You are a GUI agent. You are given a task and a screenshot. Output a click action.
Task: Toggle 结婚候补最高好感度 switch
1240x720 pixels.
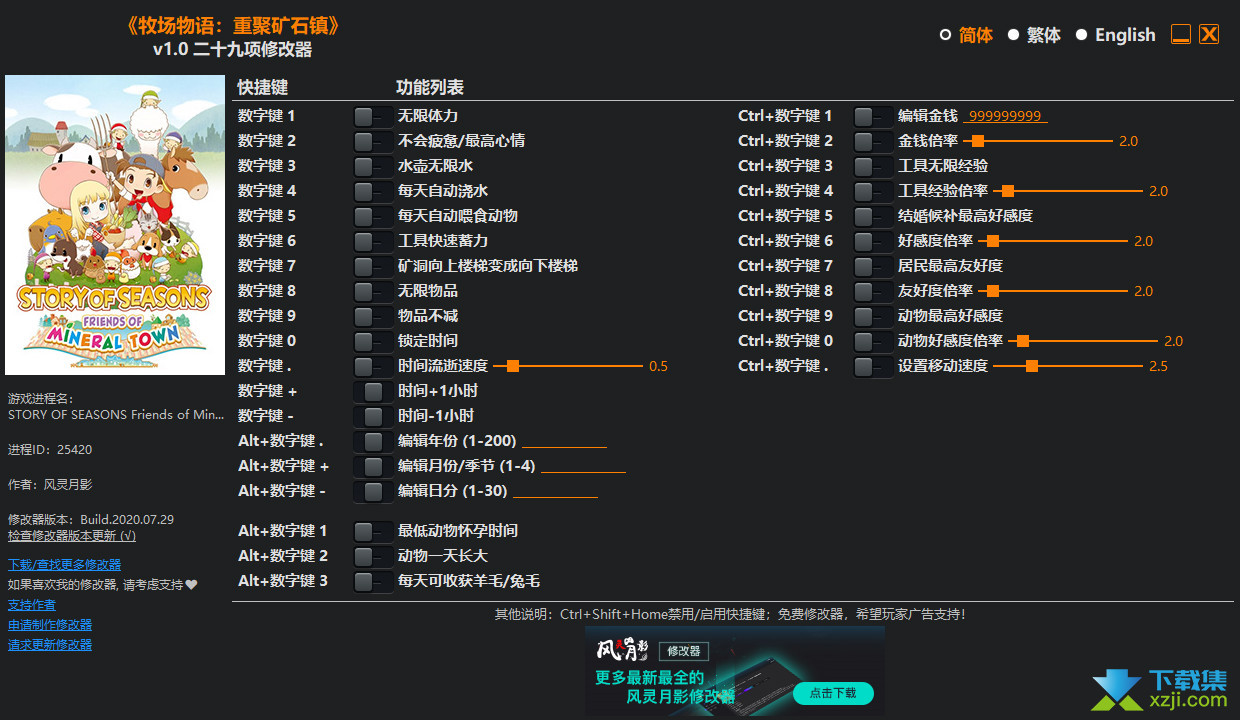873,216
